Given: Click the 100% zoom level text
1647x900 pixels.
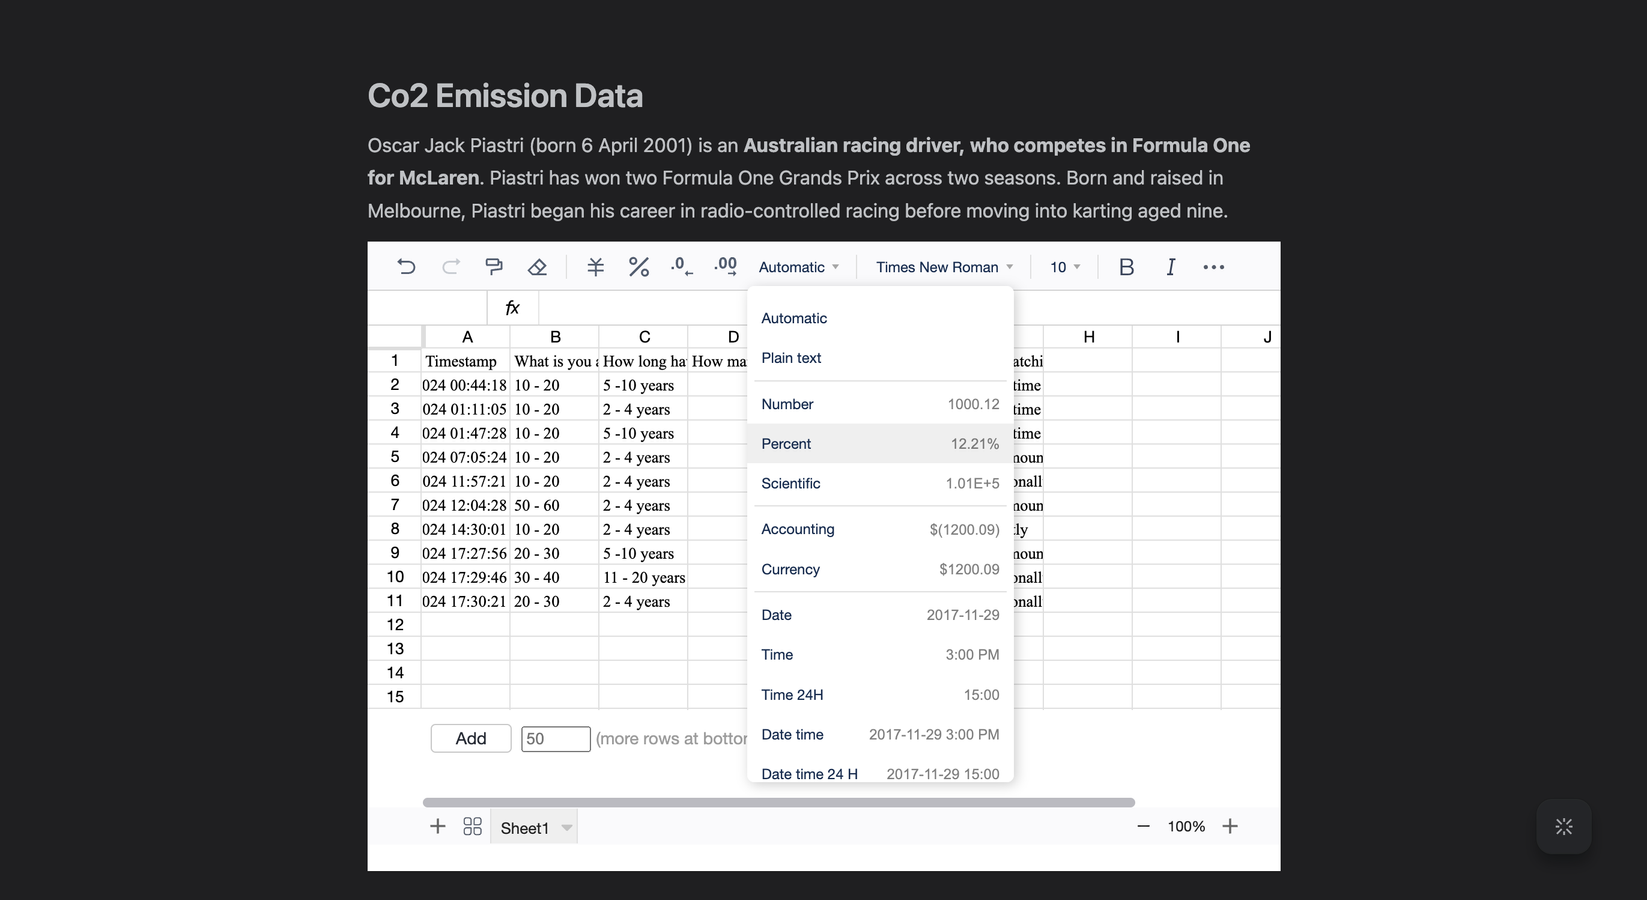Looking at the screenshot, I should click(x=1186, y=826).
